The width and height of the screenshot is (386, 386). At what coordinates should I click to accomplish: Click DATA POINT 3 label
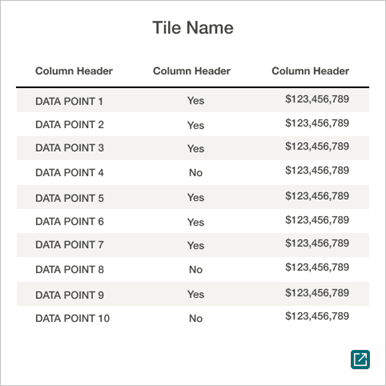pyautogui.click(x=70, y=148)
